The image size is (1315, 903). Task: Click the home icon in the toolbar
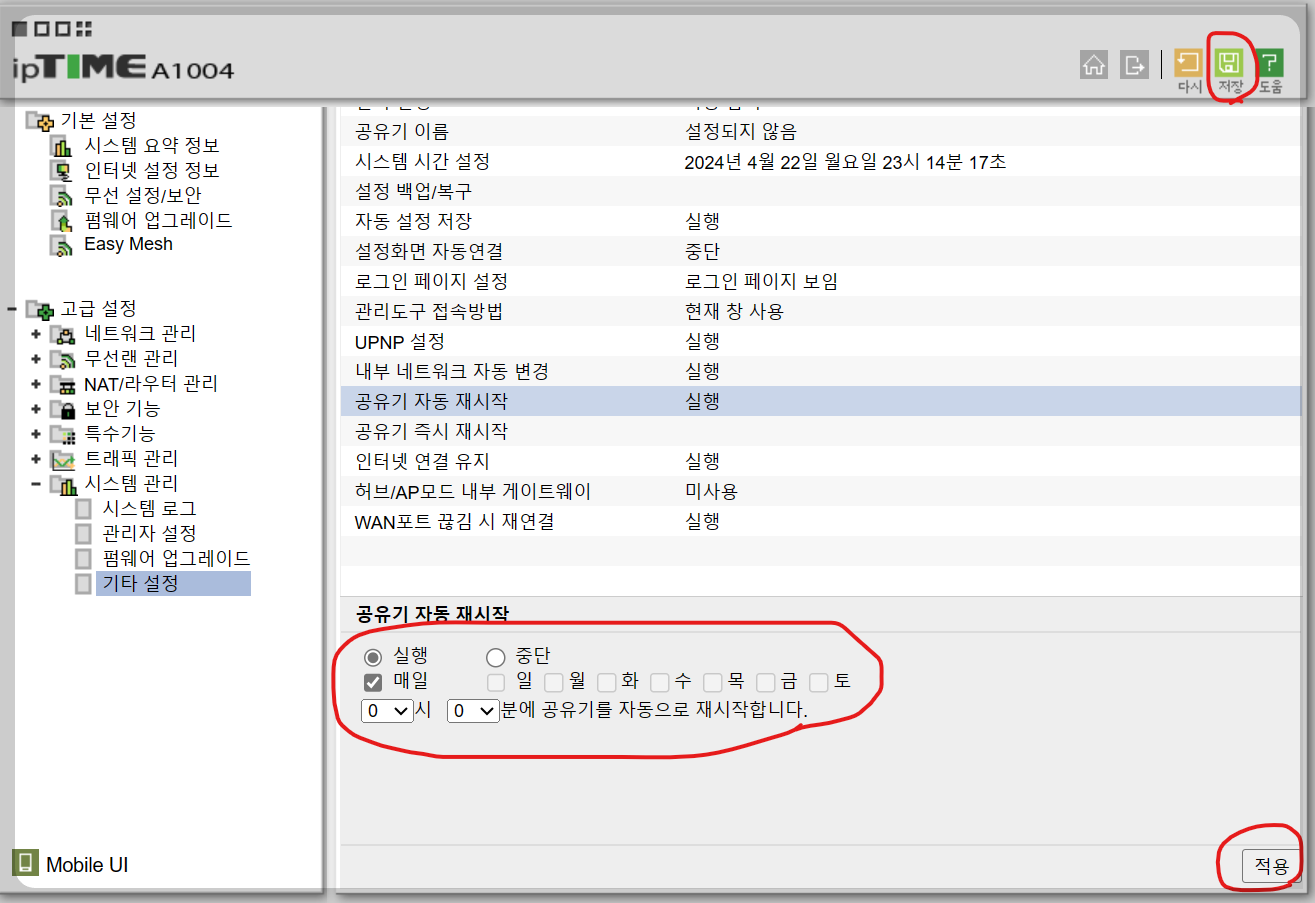coord(1093,64)
